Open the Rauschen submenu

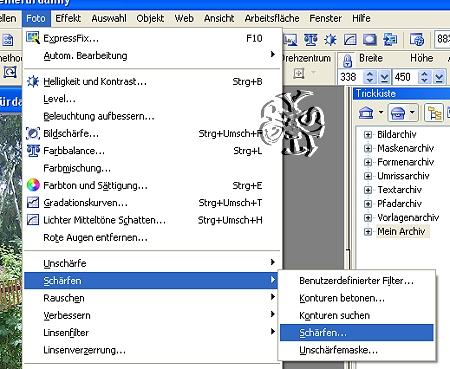tap(152, 298)
